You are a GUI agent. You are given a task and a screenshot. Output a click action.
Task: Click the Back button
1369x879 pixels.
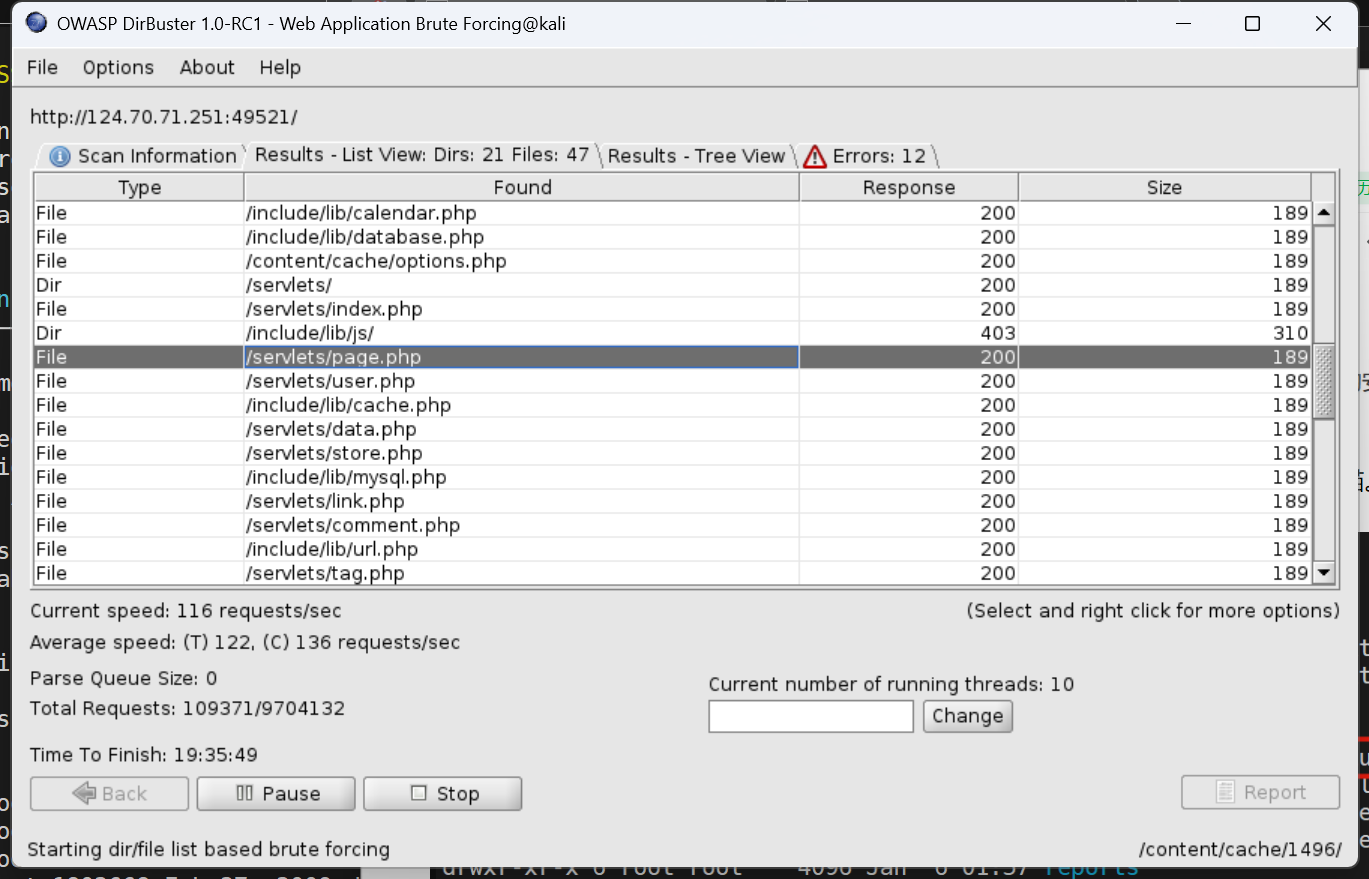tap(109, 793)
